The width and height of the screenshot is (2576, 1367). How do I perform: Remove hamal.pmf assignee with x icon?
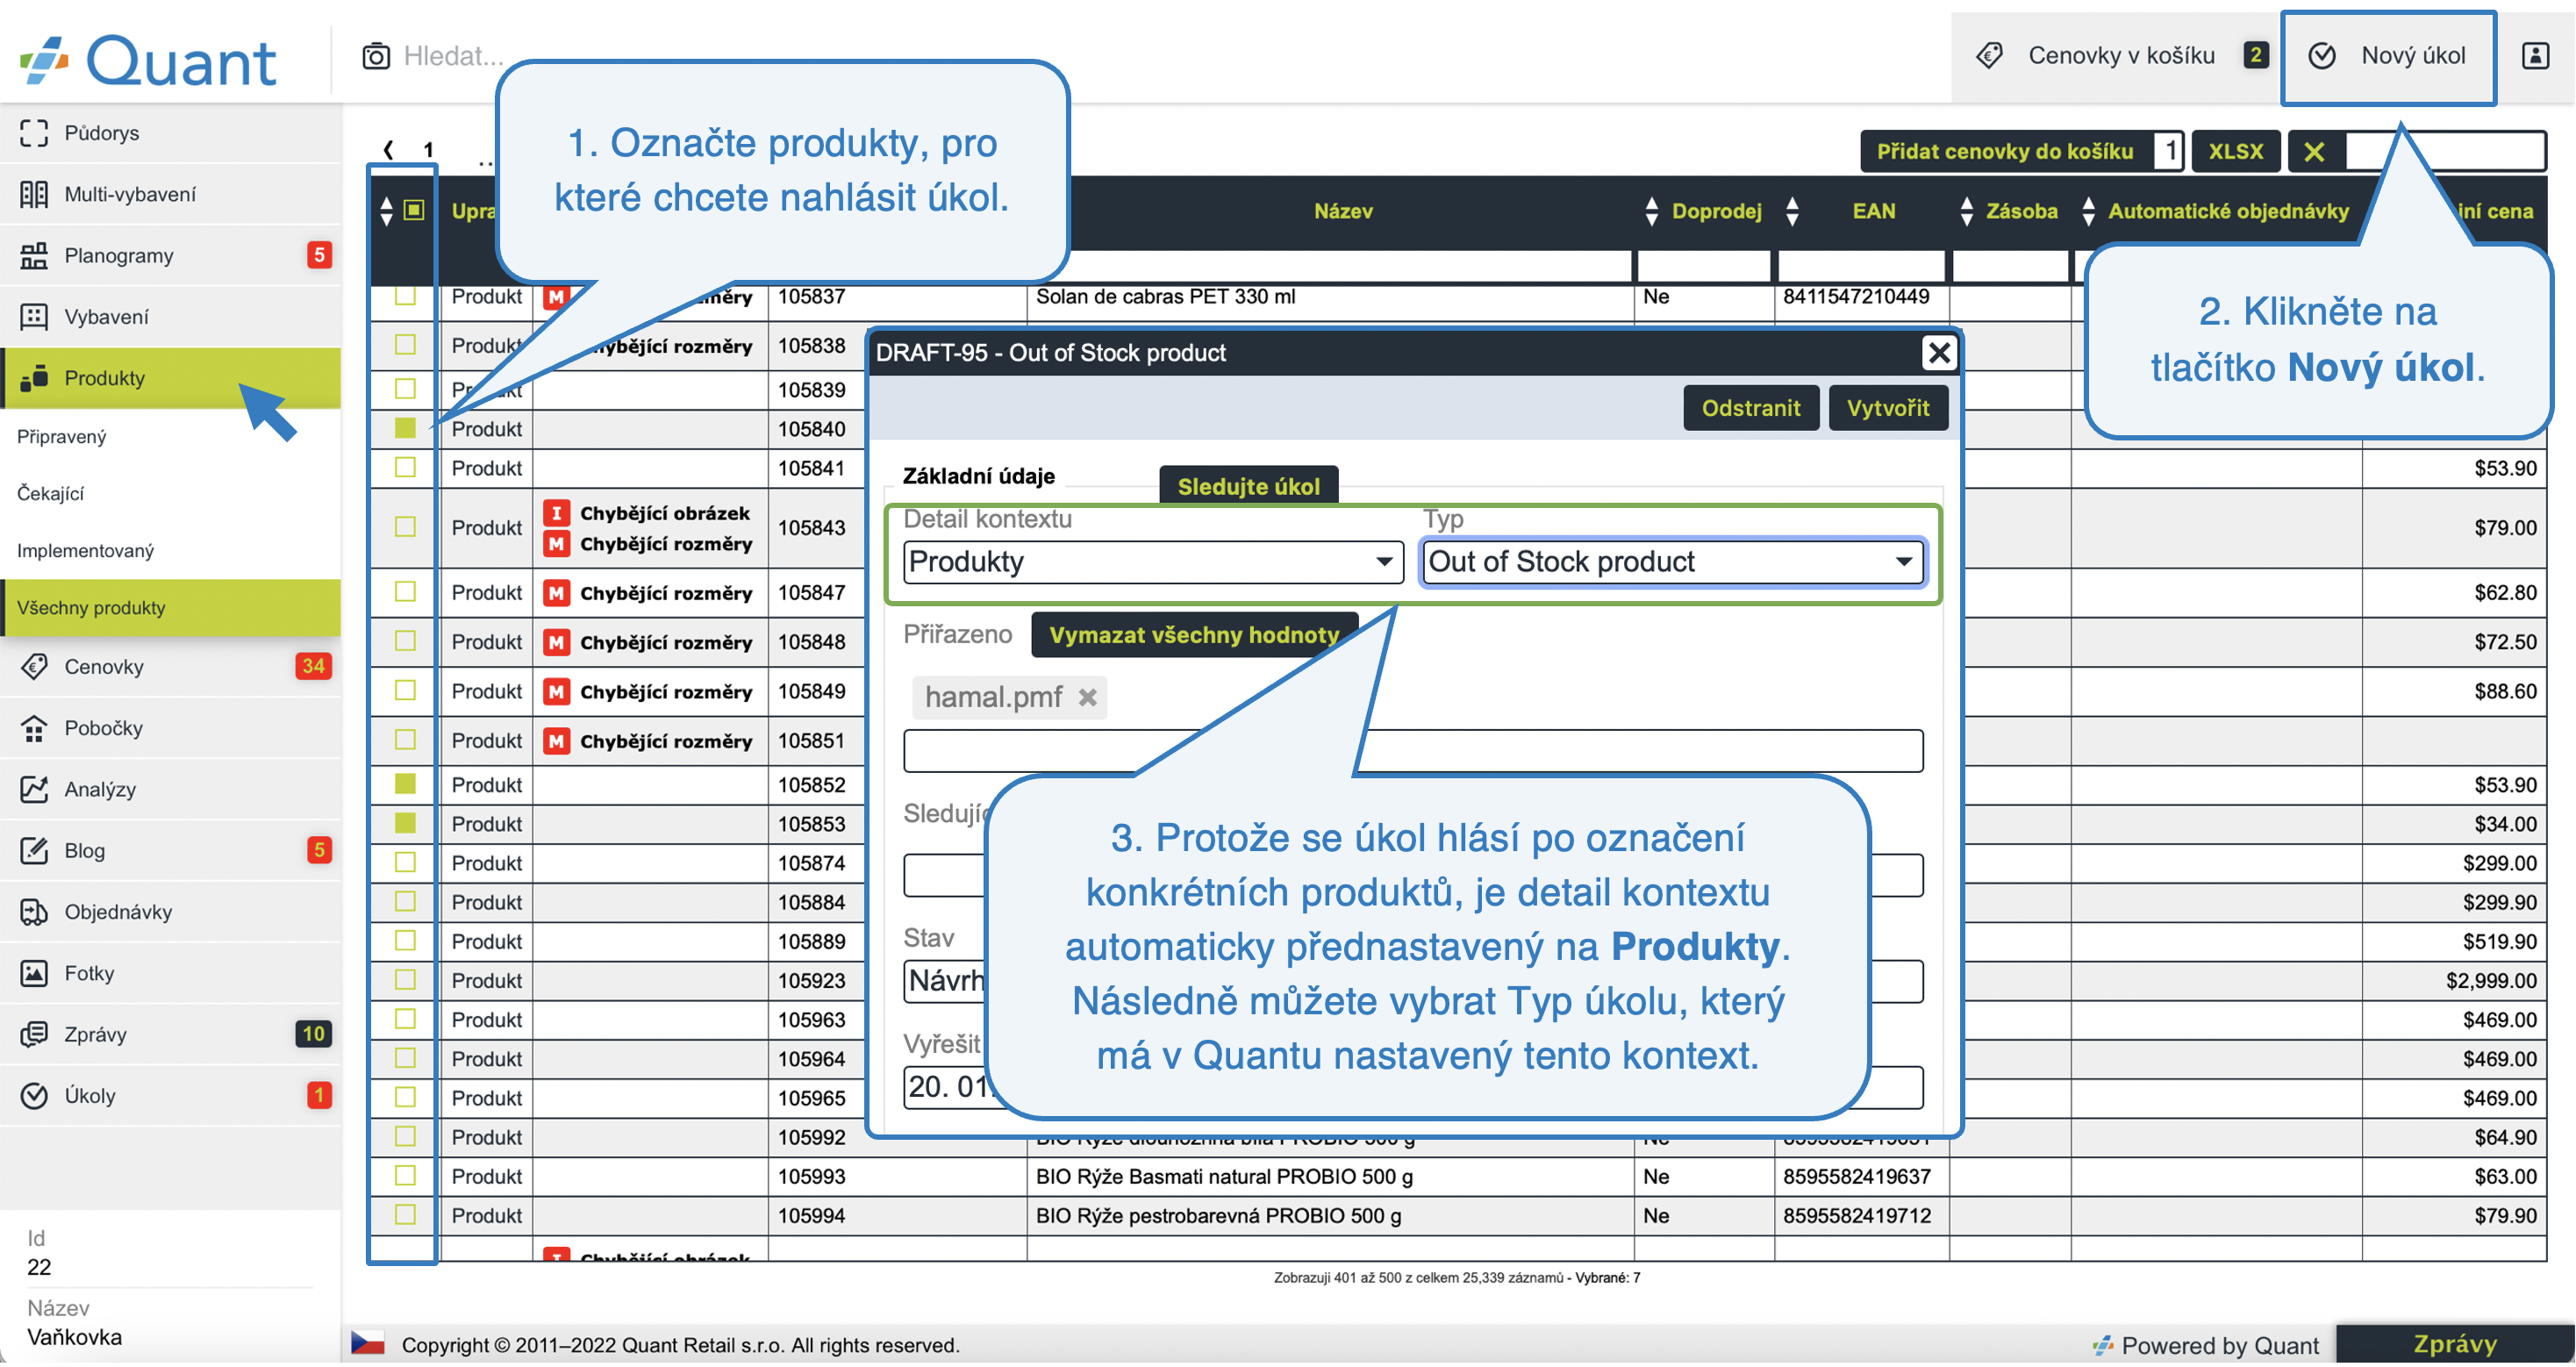coord(1088,698)
